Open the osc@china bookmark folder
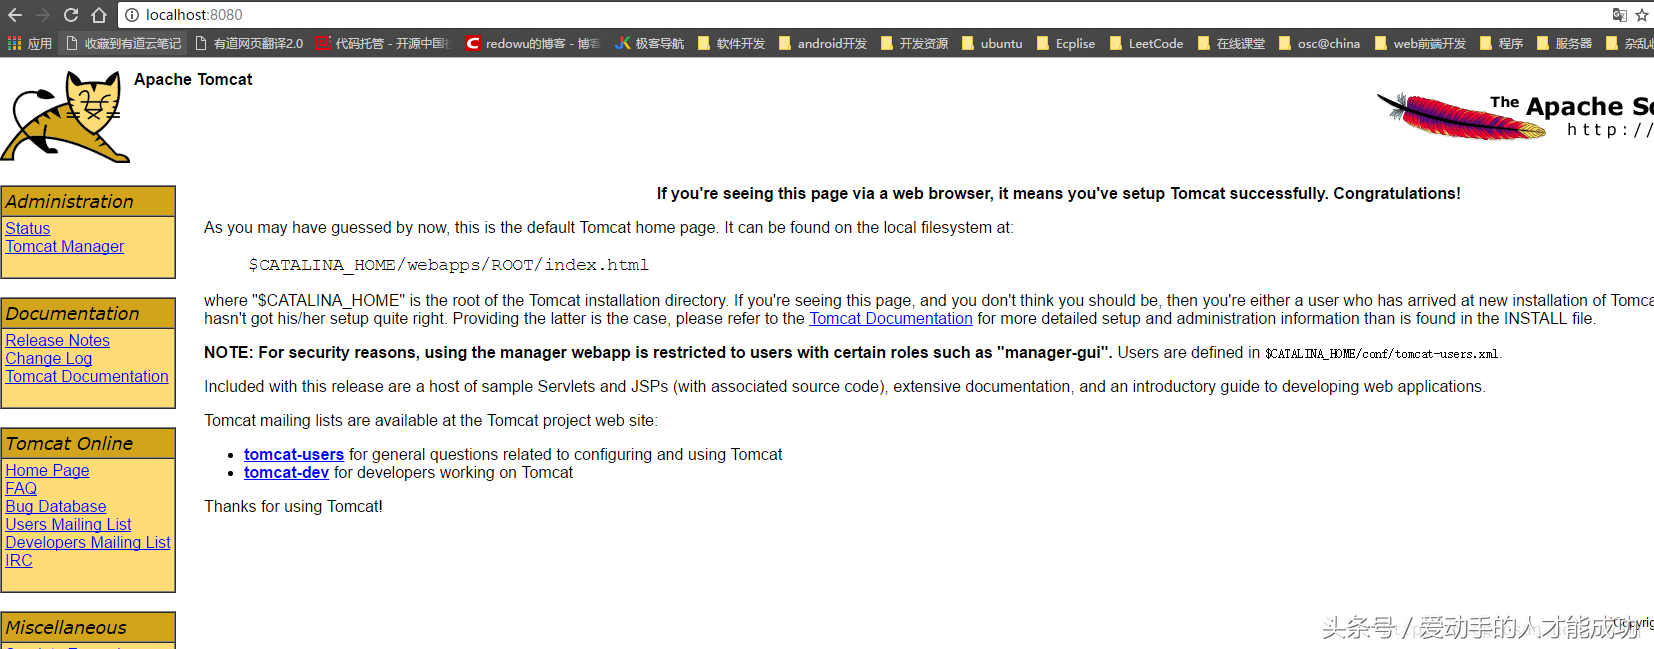1654x649 pixels. click(x=1319, y=43)
